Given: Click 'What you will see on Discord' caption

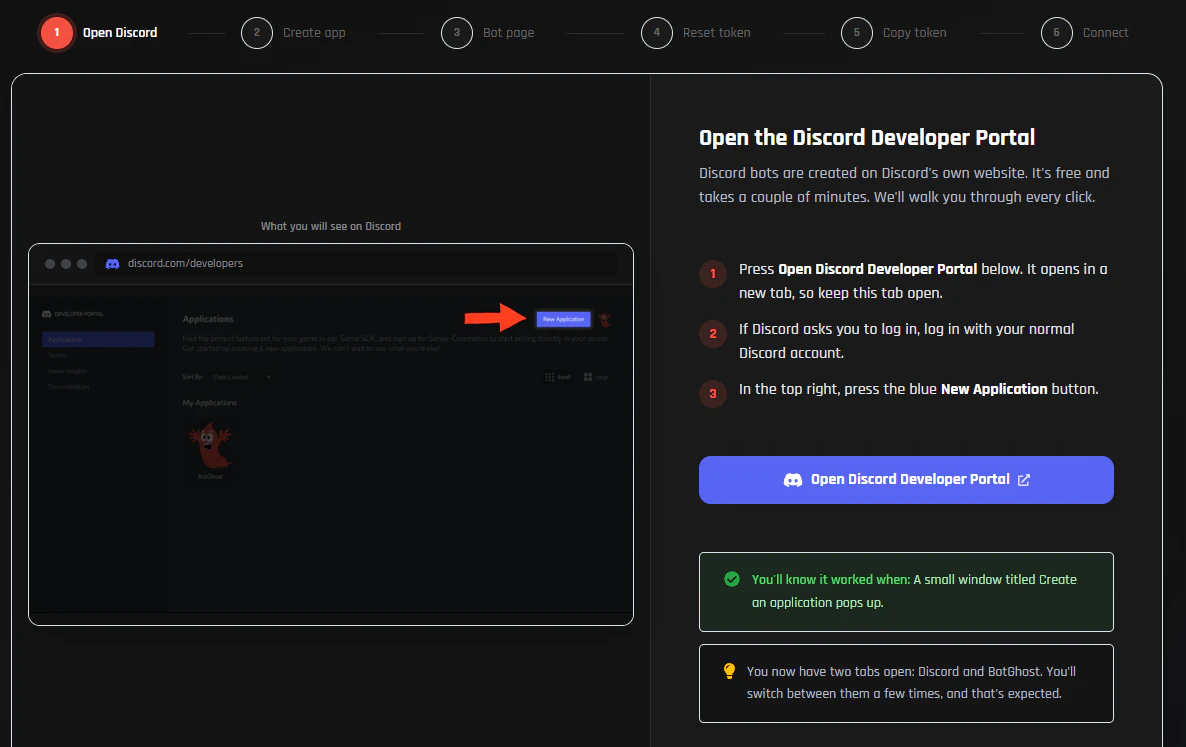Looking at the screenshot, I should coord(331,226).
